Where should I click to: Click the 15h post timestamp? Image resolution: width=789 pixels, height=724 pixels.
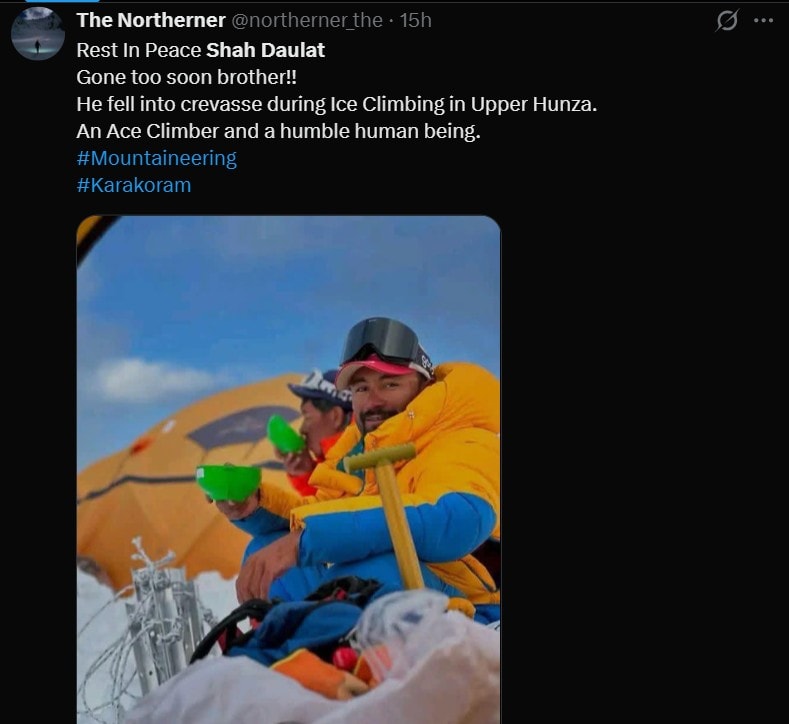[416, 20]
